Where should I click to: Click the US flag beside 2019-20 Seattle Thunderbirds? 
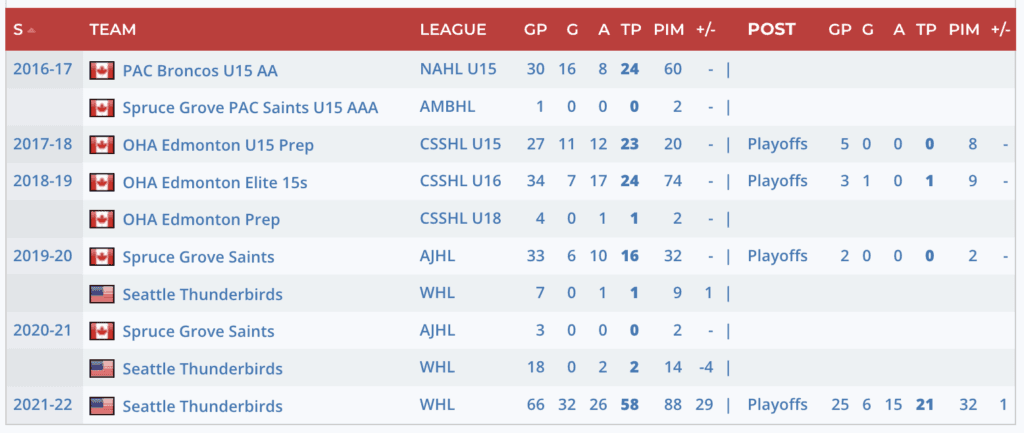click(x=102, y=294)
